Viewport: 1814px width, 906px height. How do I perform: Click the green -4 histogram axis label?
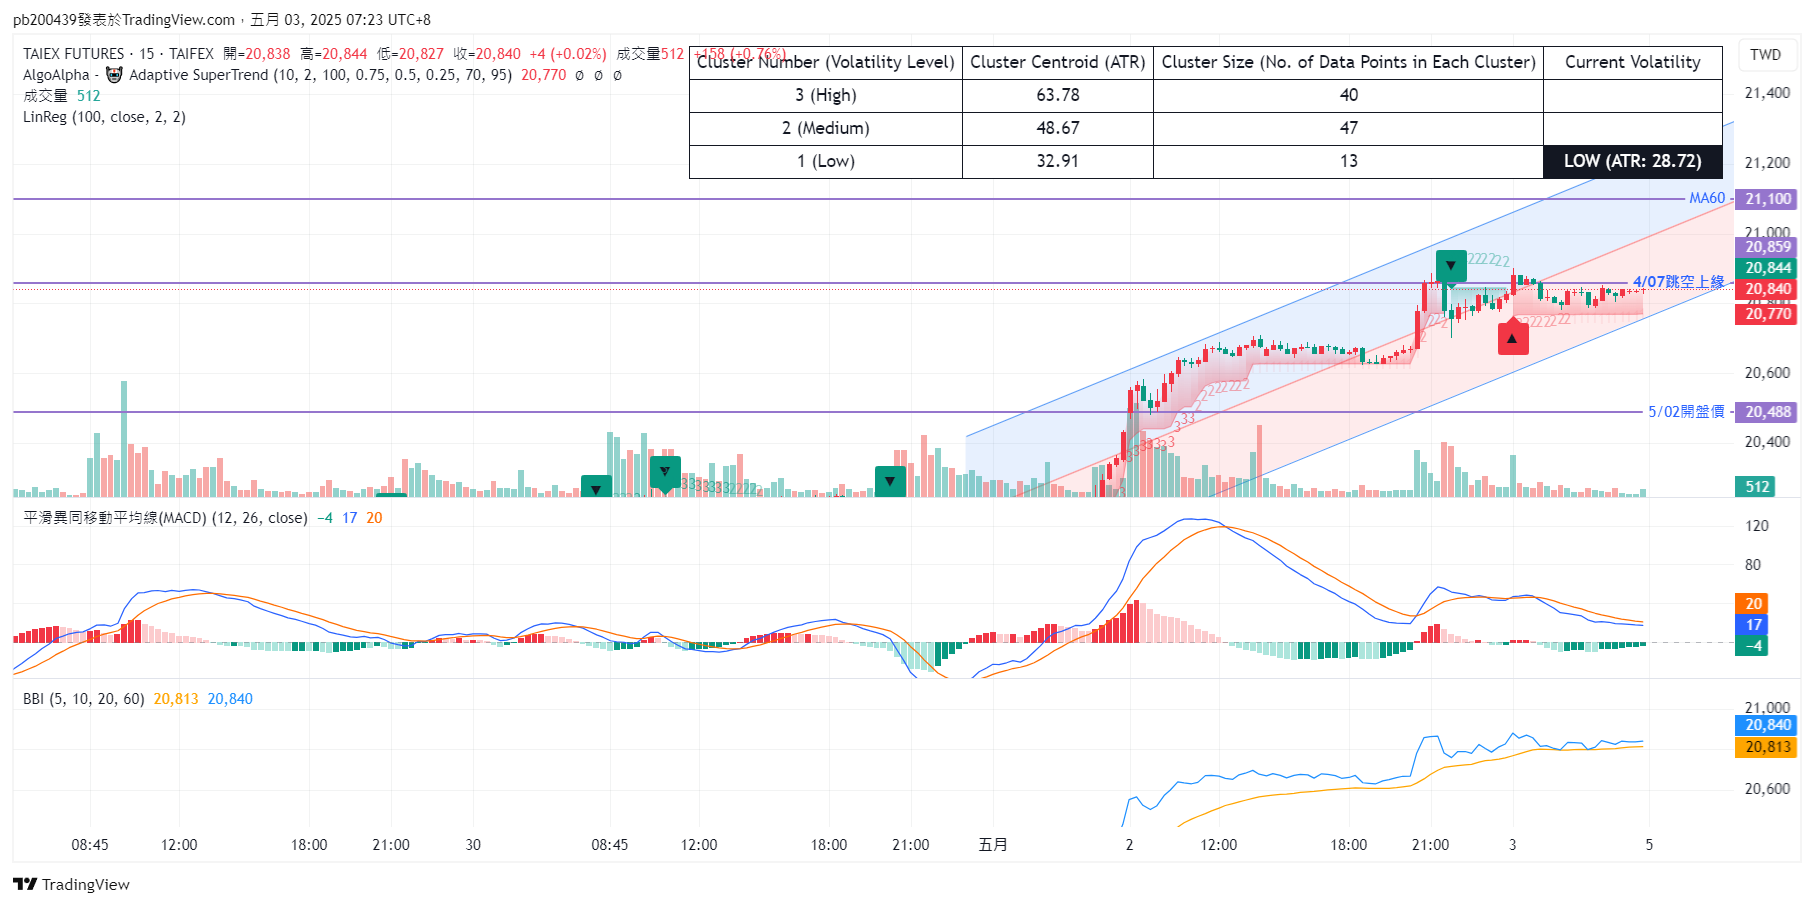point(1752,646)
